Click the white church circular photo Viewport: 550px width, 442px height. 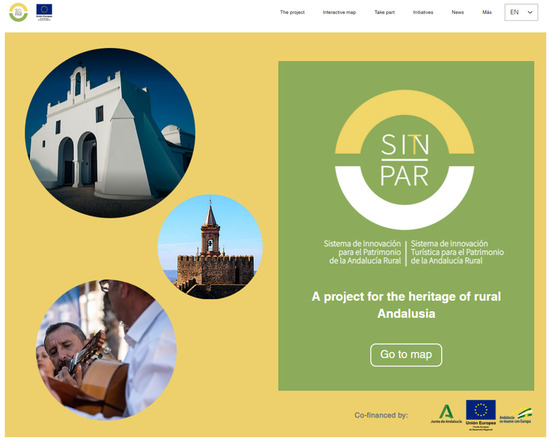point(110,133)
